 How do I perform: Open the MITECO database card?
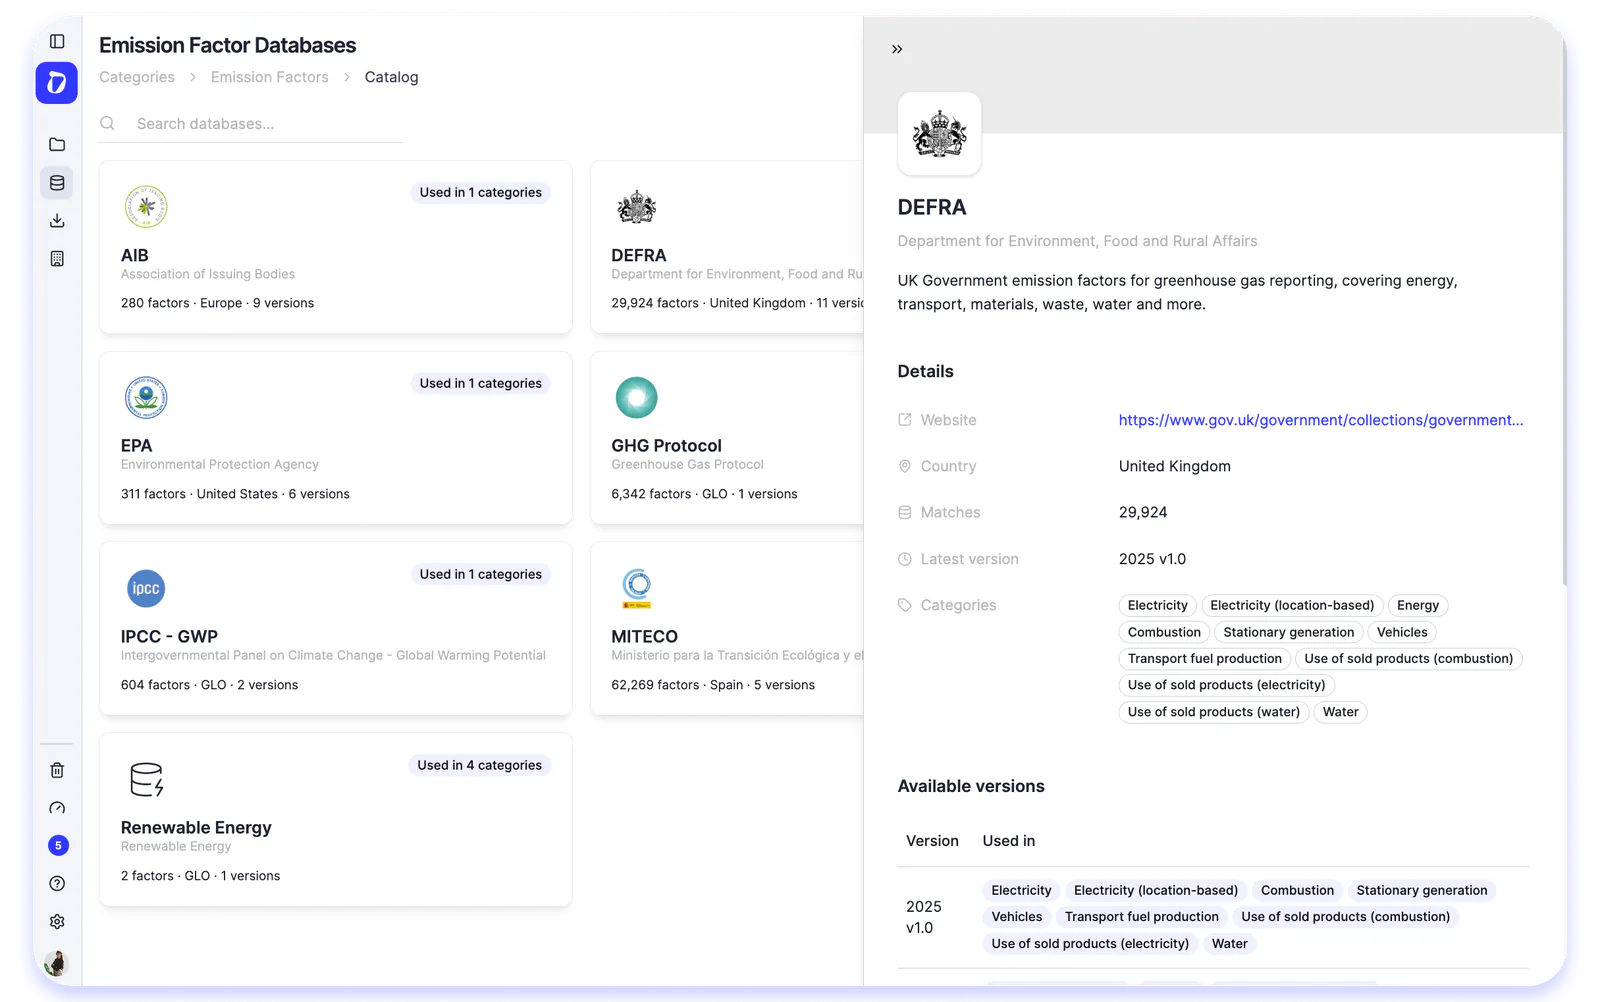coord(727,628)
